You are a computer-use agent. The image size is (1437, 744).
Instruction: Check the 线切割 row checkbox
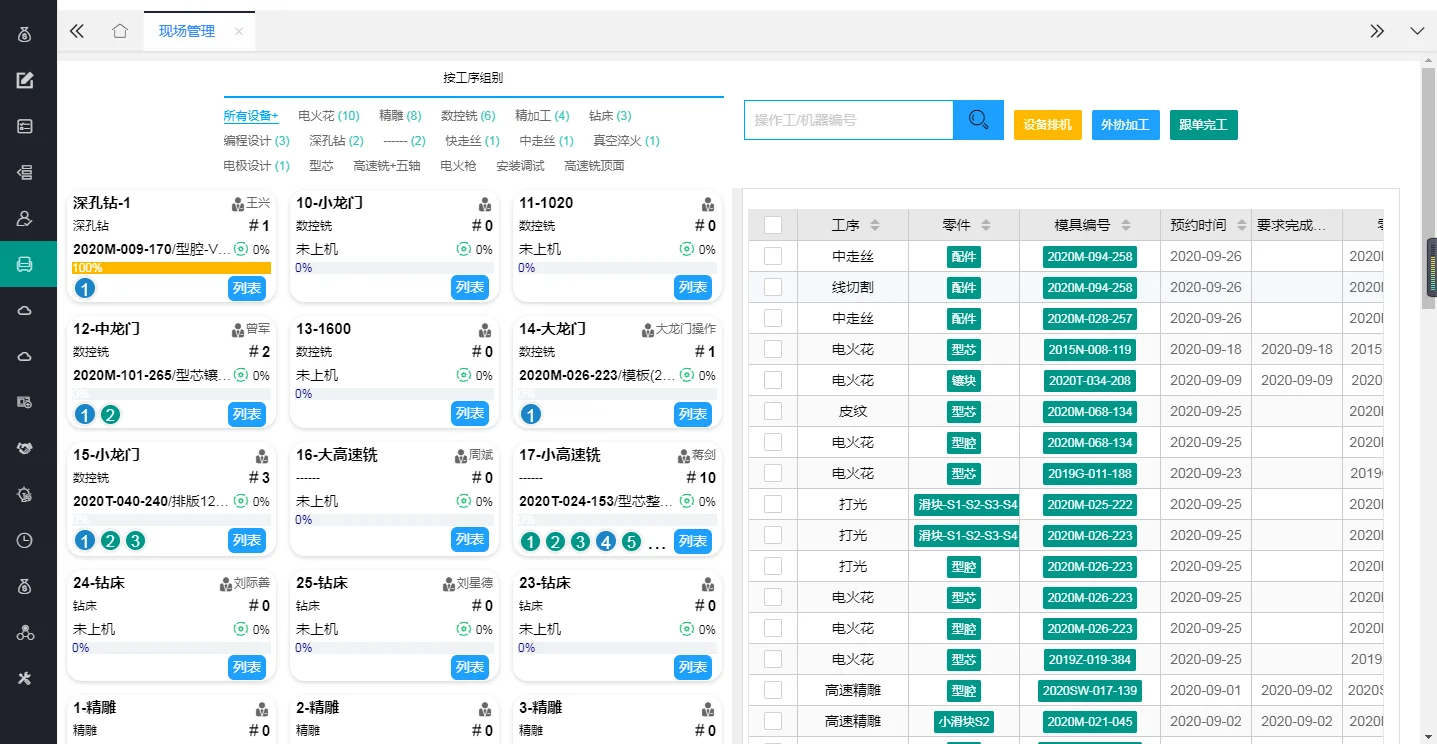tap(773, 287)
